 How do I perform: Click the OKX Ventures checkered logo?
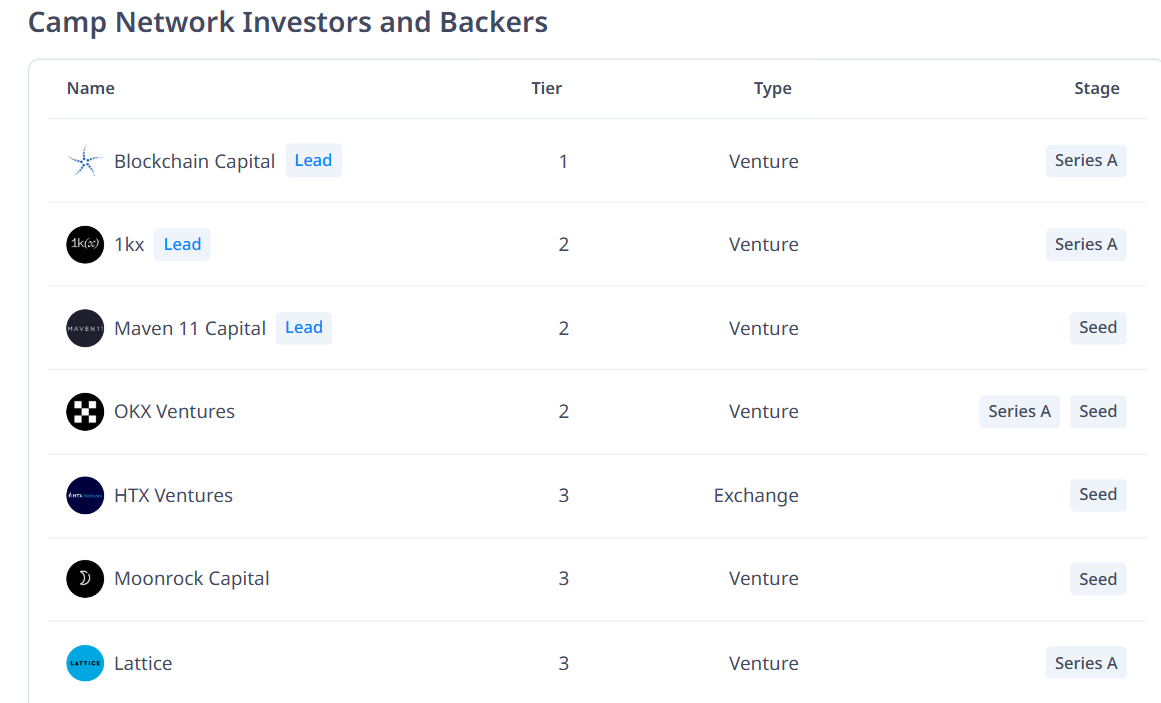(x=85, y=412)
